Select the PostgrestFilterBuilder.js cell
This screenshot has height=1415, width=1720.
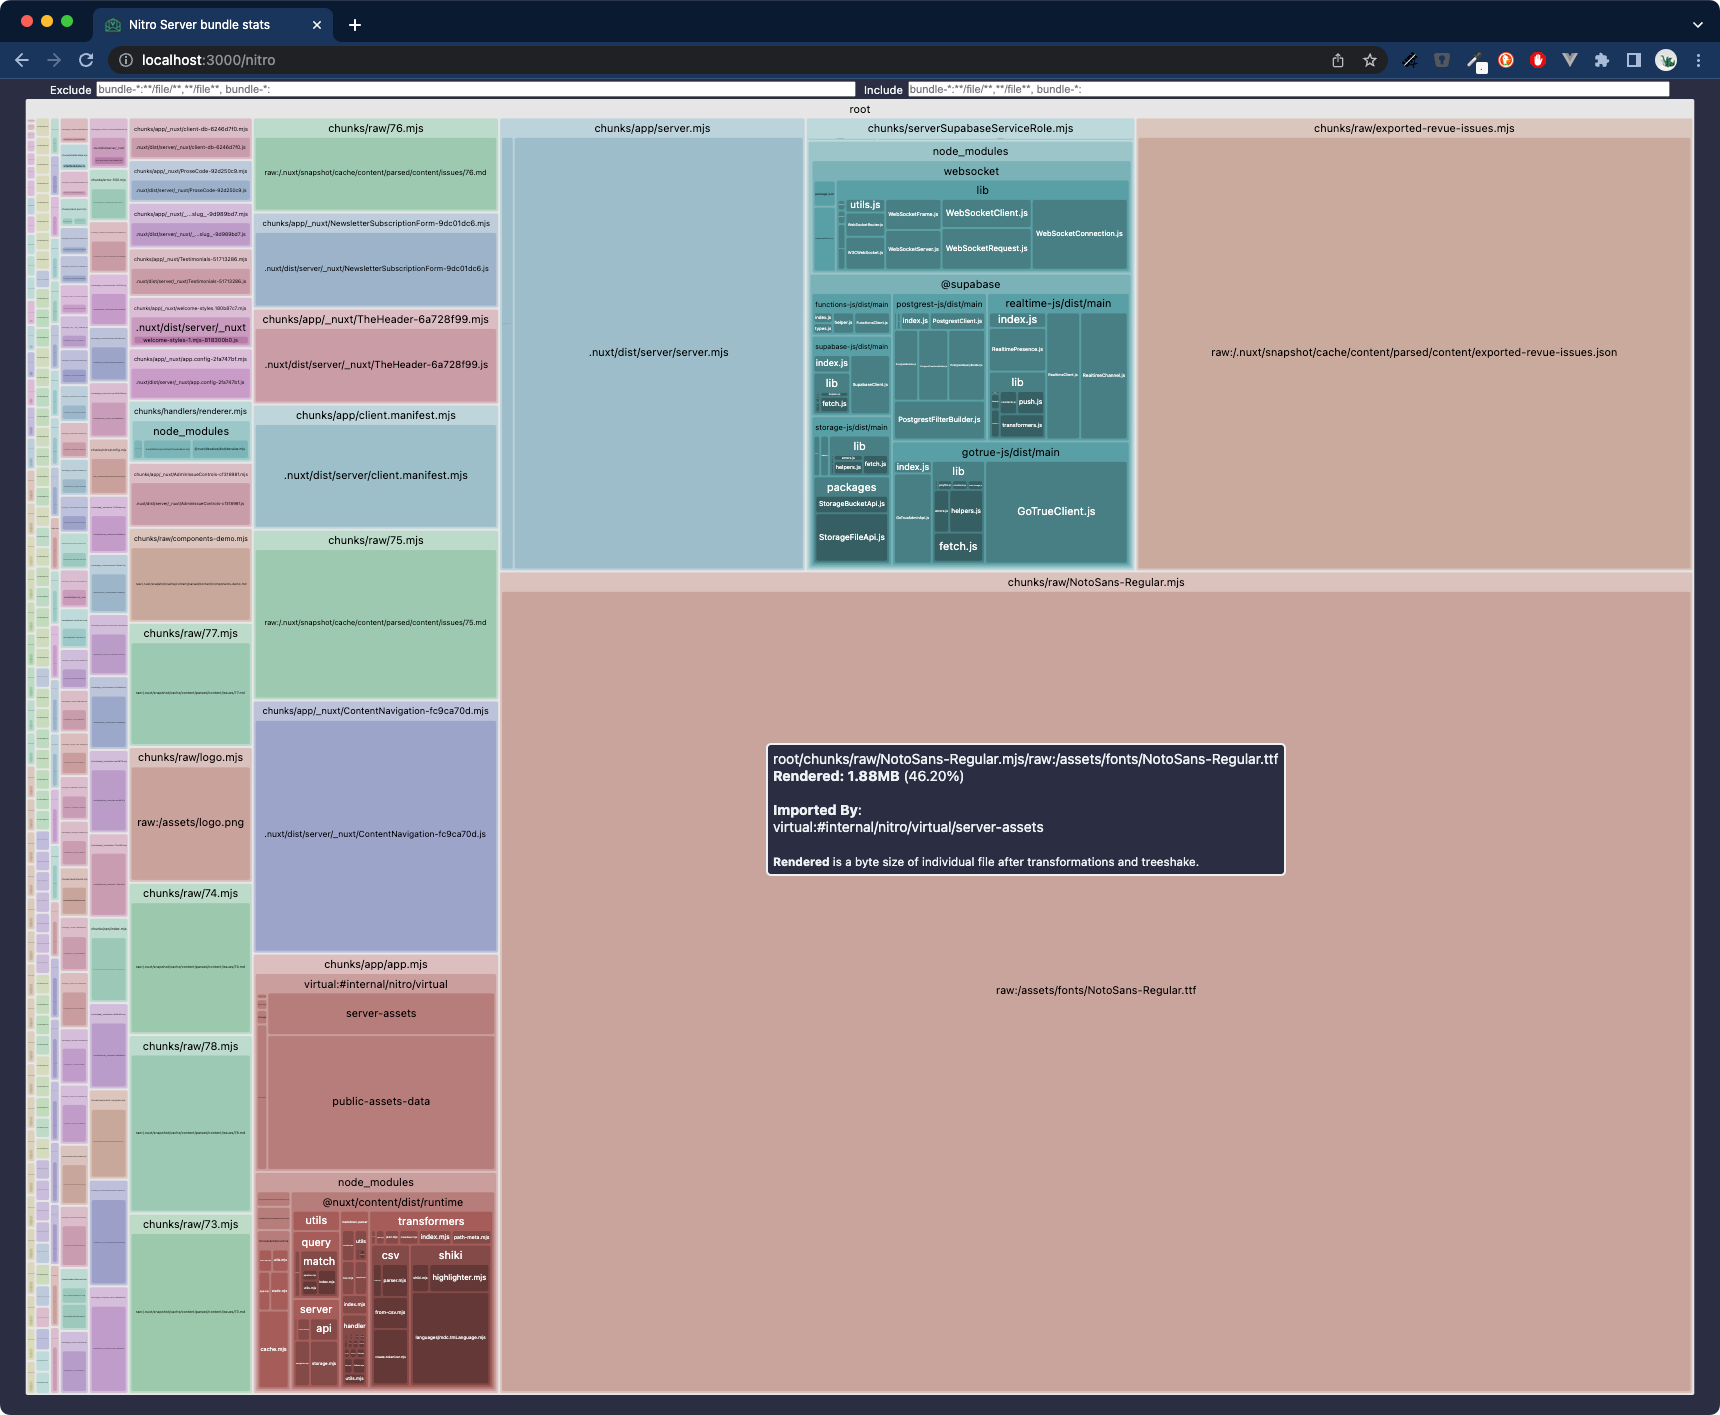(x=939, y=419)
